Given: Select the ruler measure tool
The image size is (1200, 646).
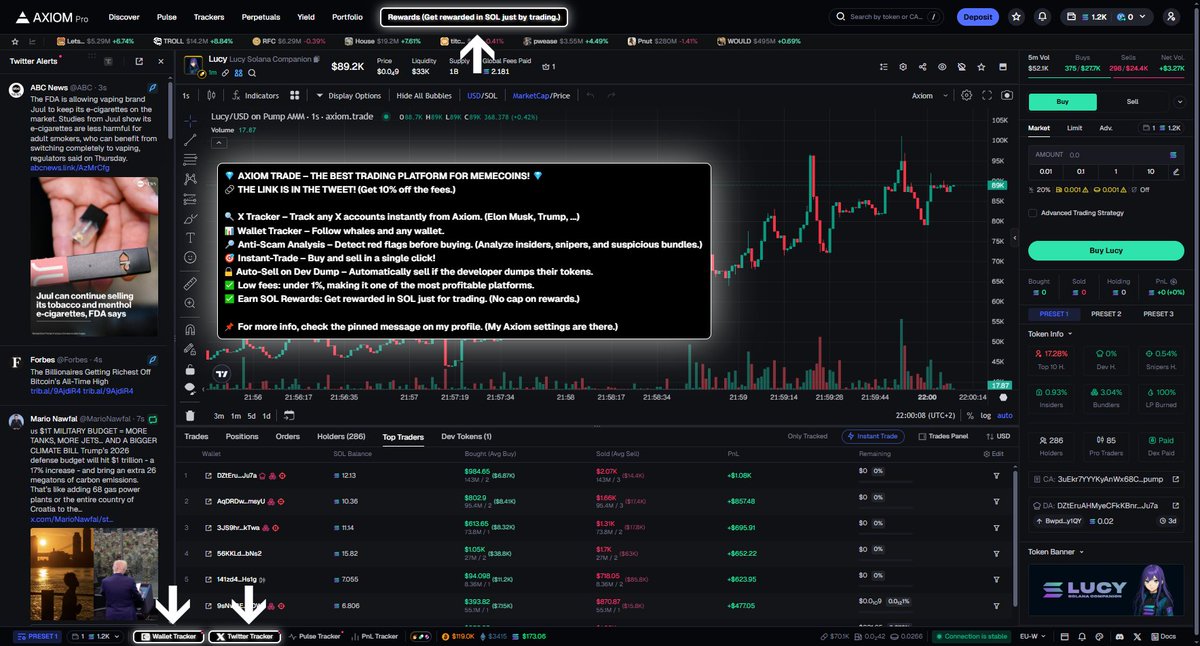Looking at the screenshot, I should point(190,284).
